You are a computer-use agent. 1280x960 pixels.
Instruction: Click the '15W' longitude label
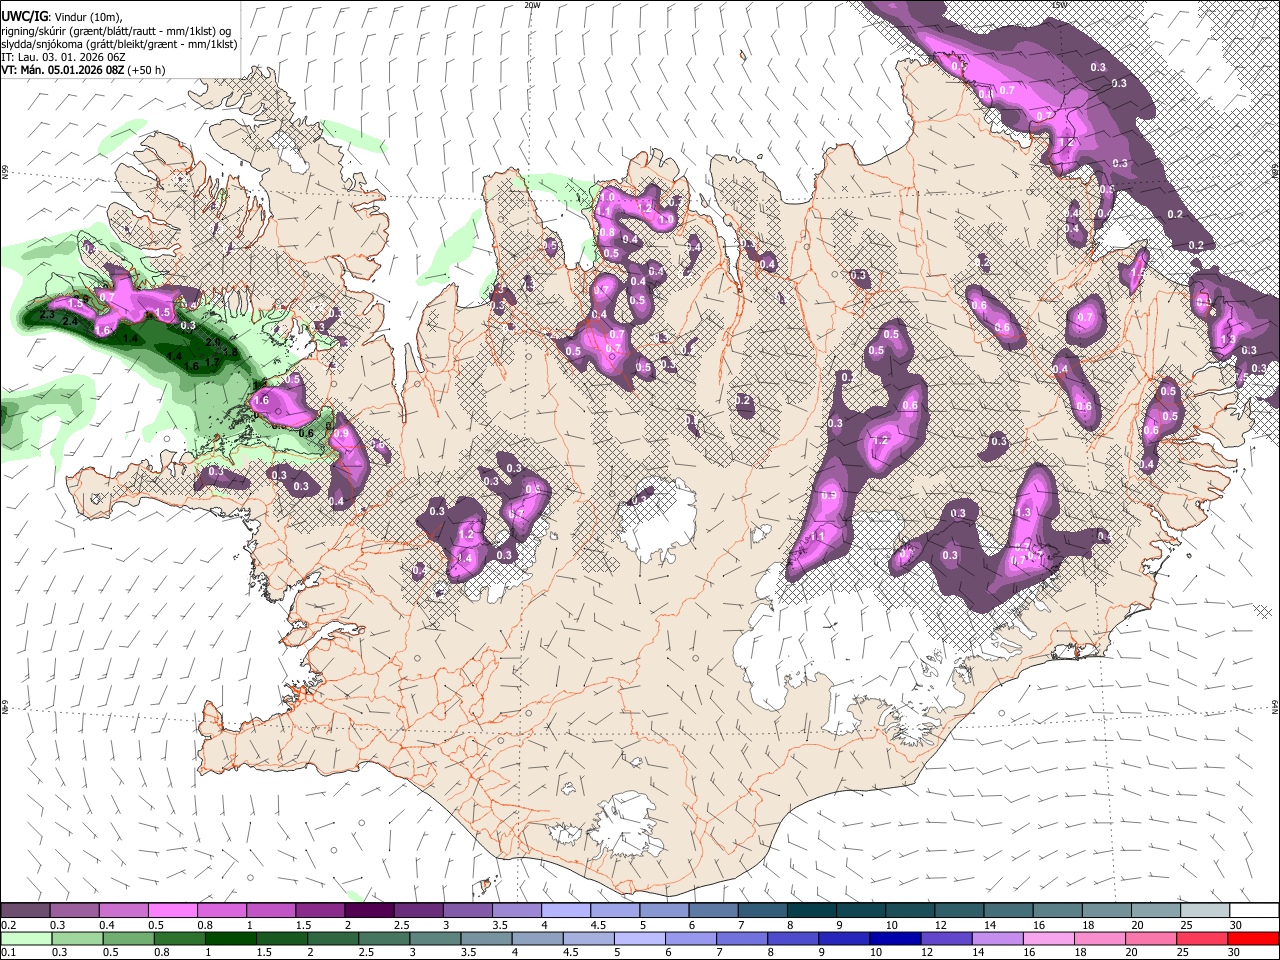pyautogui.click(x=1060, y=5)
